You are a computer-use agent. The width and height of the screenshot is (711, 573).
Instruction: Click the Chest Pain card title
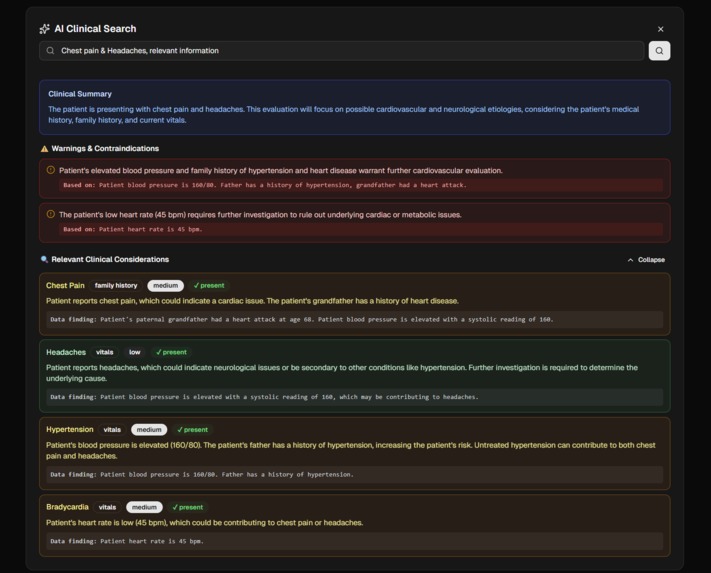pyautogui.click(x=65, y=286)
